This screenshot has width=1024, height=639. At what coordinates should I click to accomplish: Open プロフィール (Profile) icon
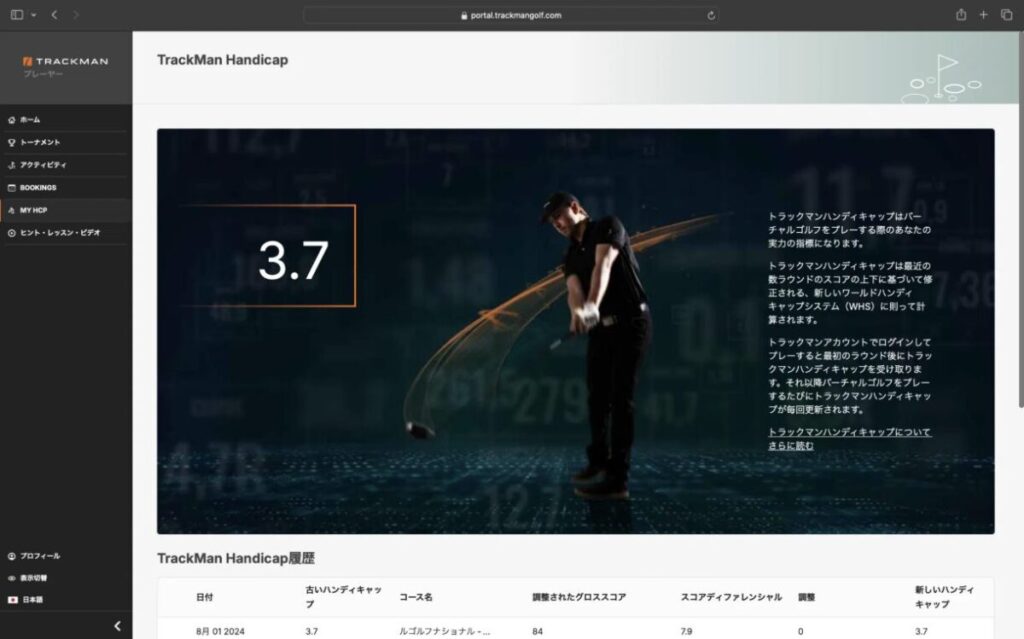point(11,556)
